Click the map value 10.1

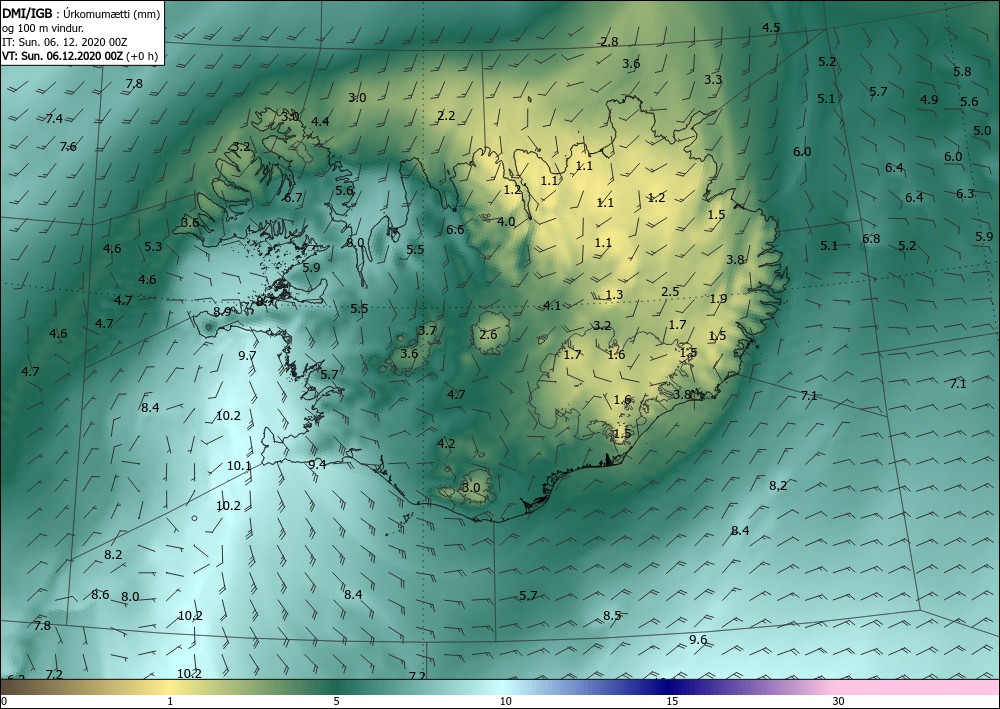[x=239, y=466]
